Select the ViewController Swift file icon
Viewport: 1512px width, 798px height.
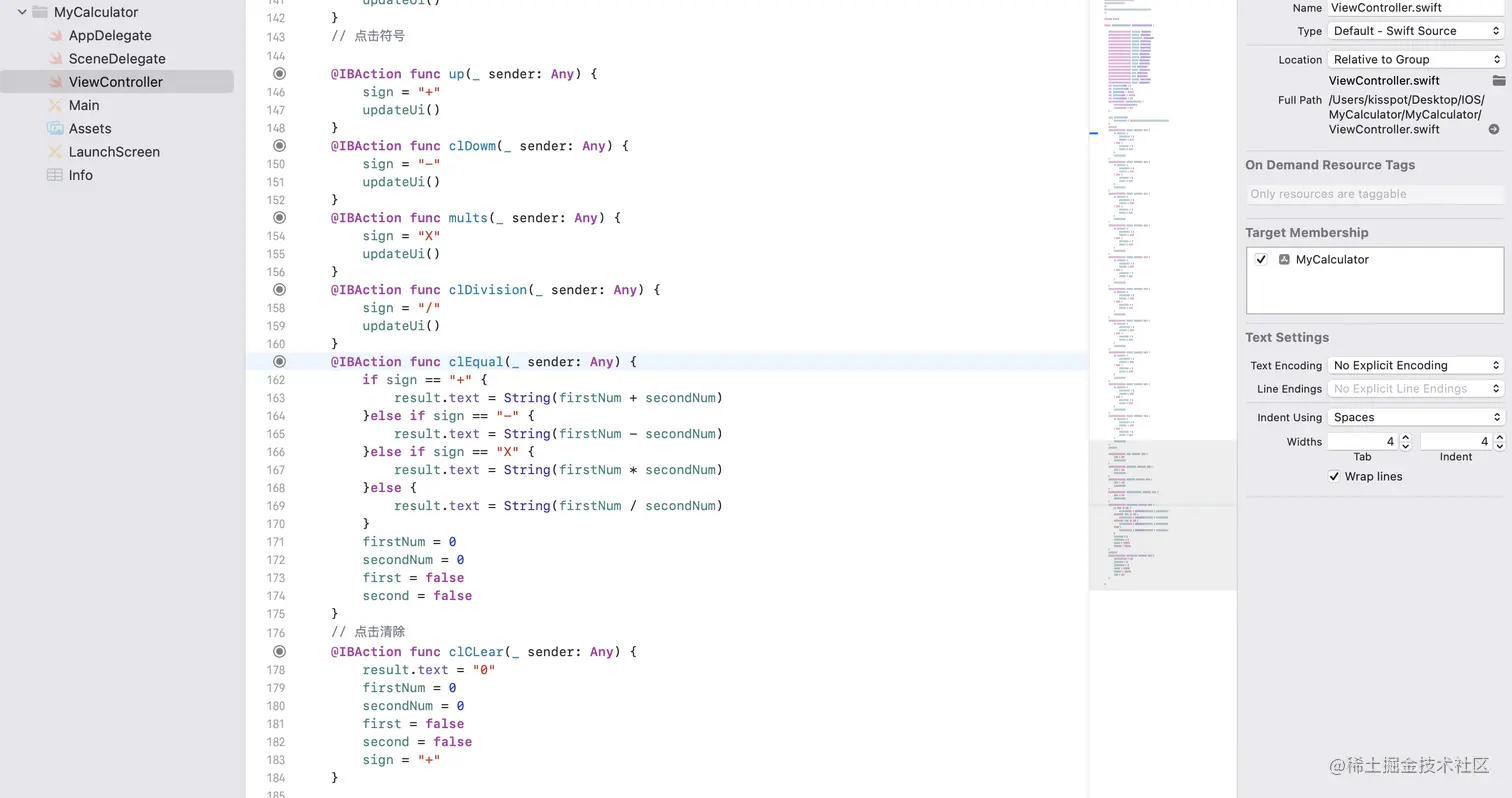click(55, 82)
